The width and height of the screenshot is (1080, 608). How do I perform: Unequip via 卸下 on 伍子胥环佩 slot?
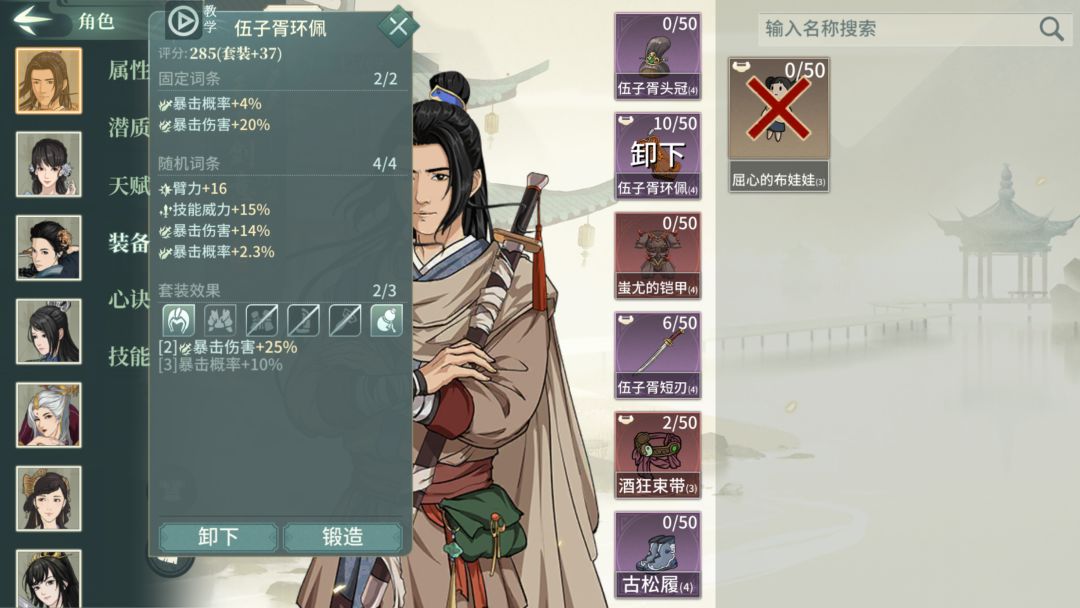click(x=658, y=156)
